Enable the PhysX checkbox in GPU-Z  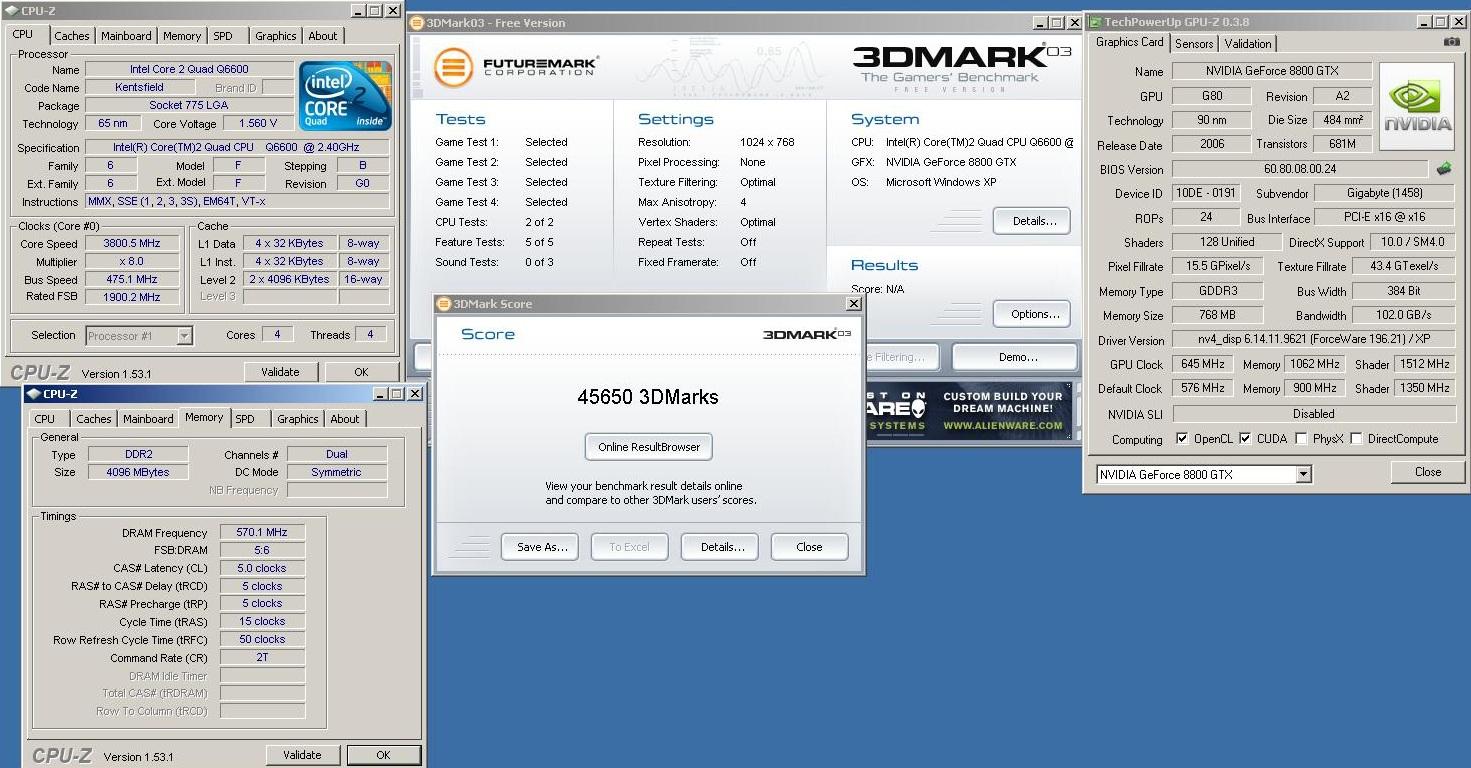click(x=1301, y=438)
